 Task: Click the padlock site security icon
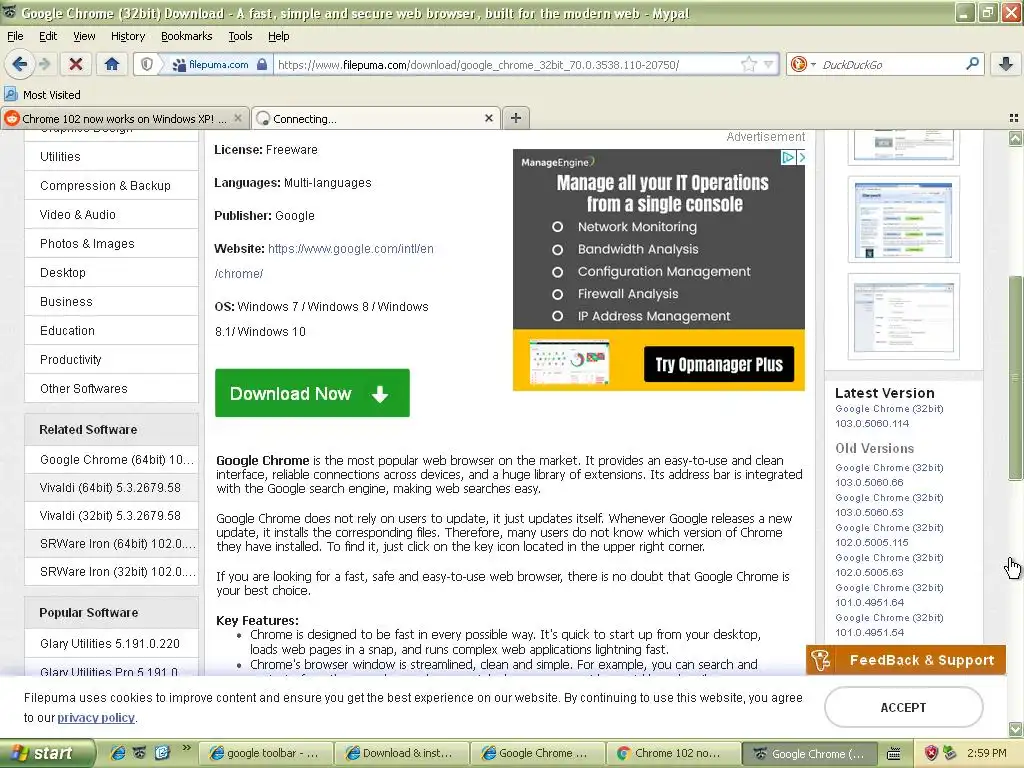coord(262,64)
